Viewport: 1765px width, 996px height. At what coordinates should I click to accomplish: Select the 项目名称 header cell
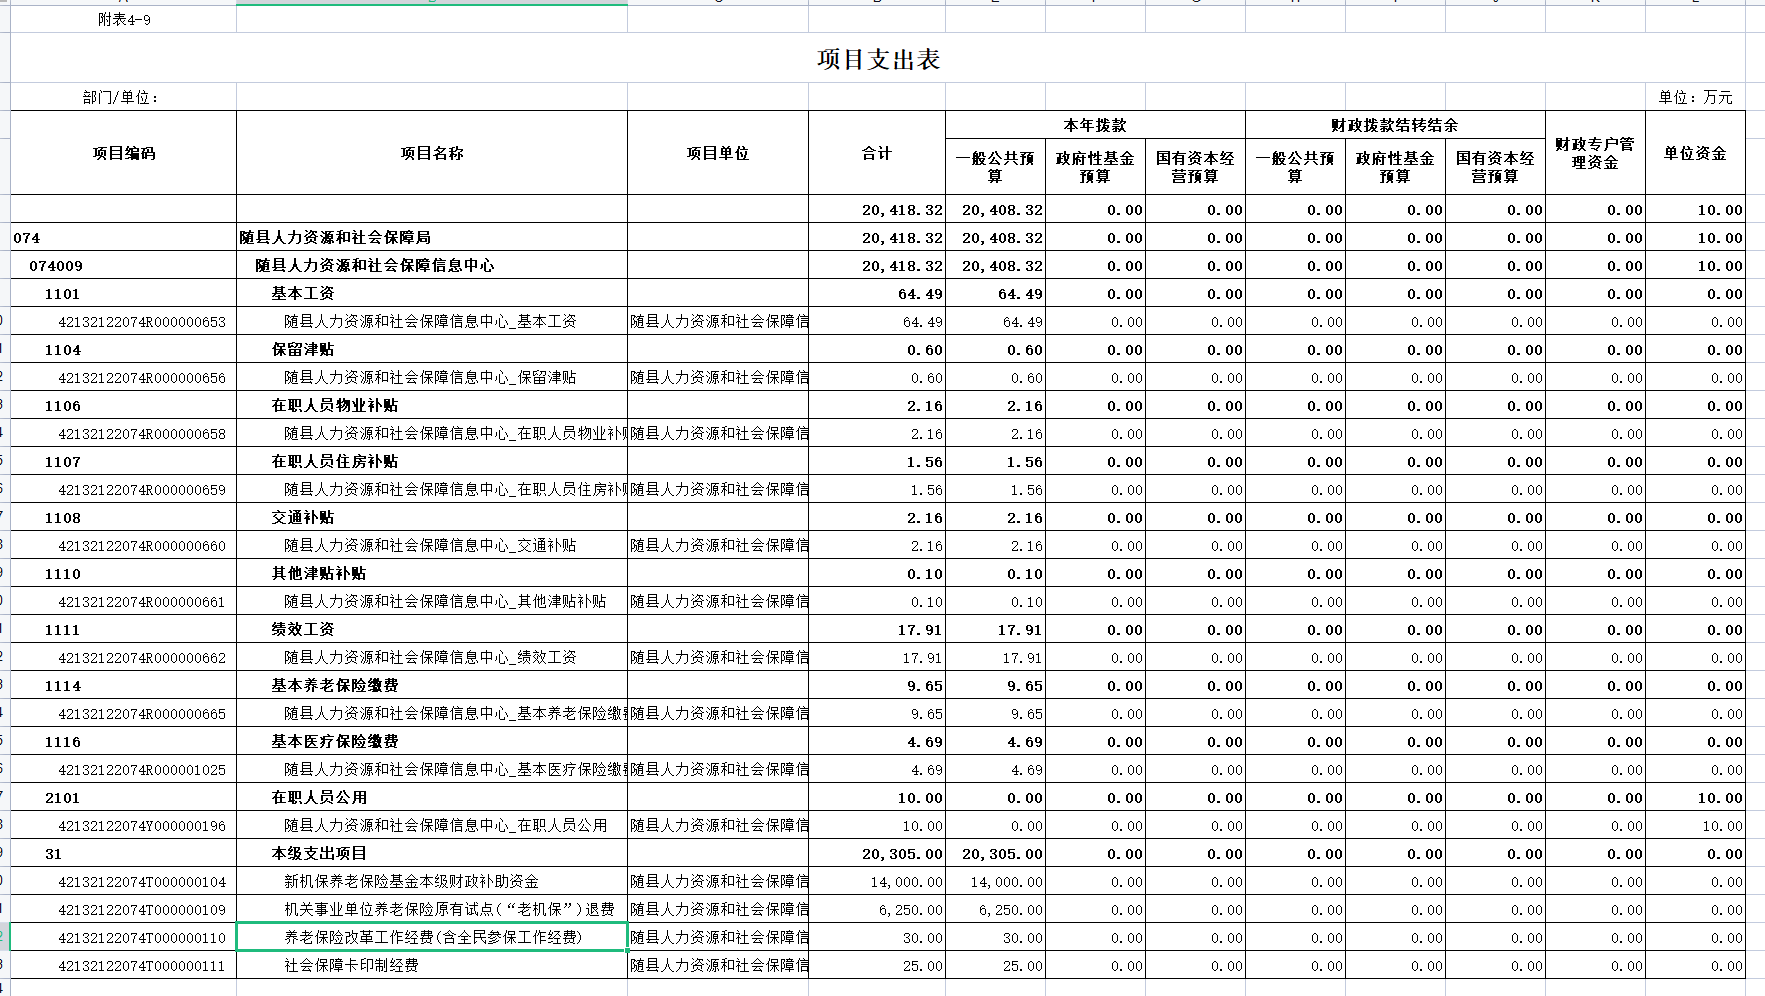[432, 153]
